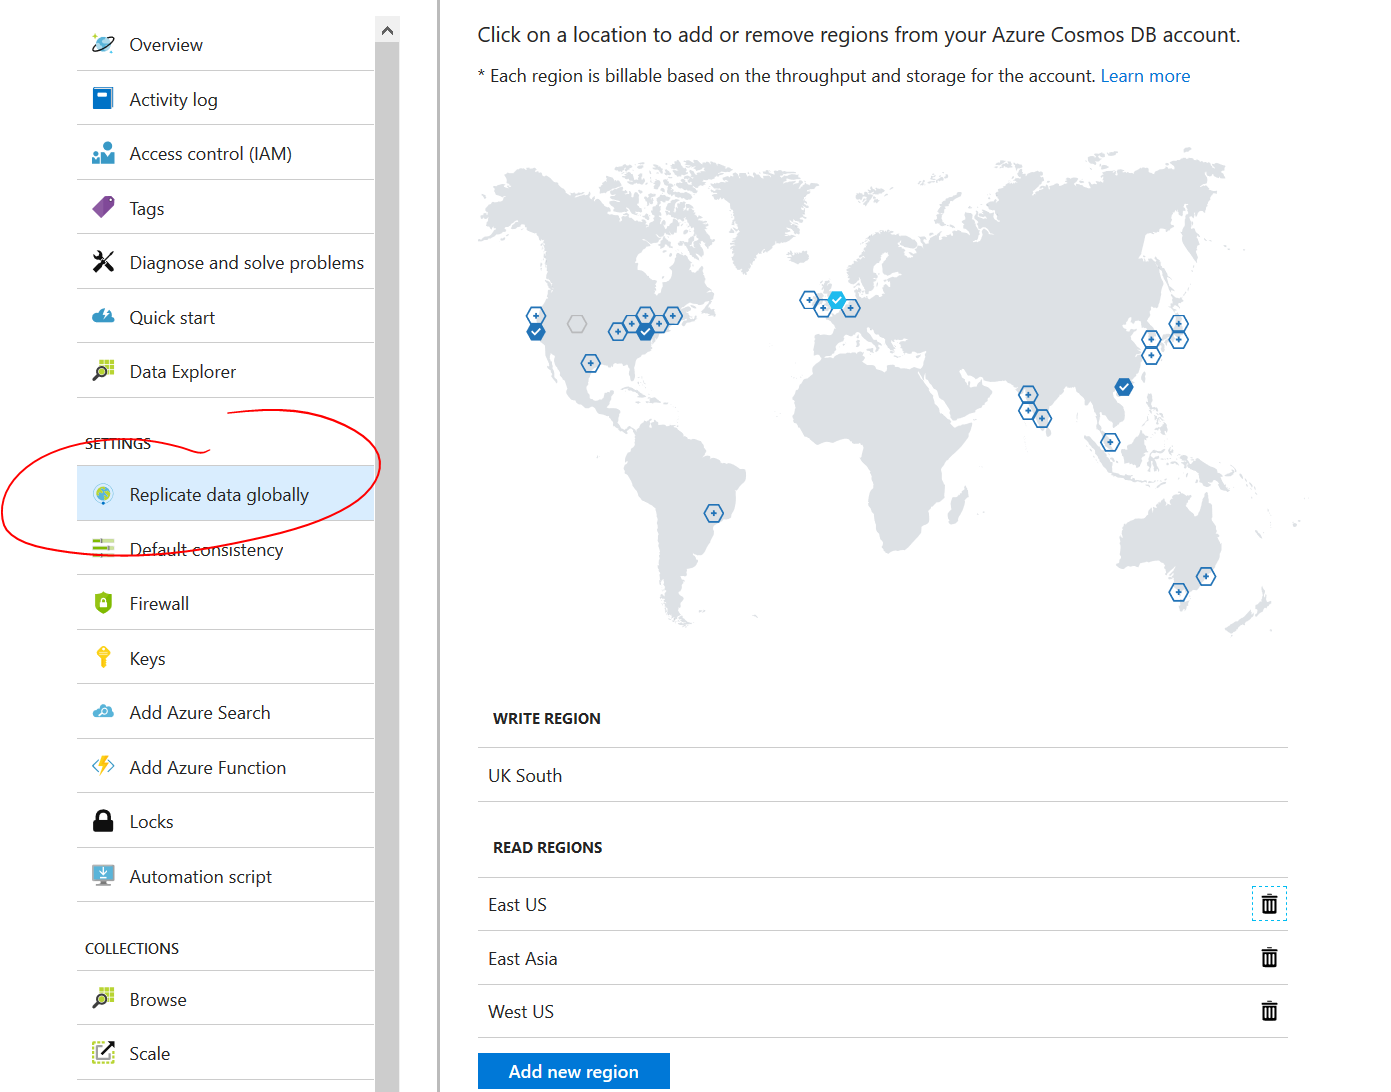
Task: Open the Learn more link
Action: click(x=1145, y=75)
